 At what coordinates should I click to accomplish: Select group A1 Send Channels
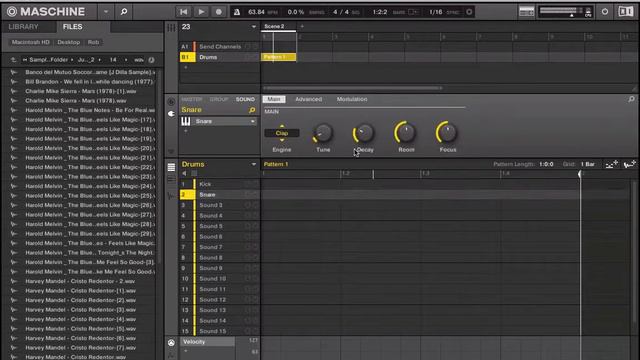219,47
